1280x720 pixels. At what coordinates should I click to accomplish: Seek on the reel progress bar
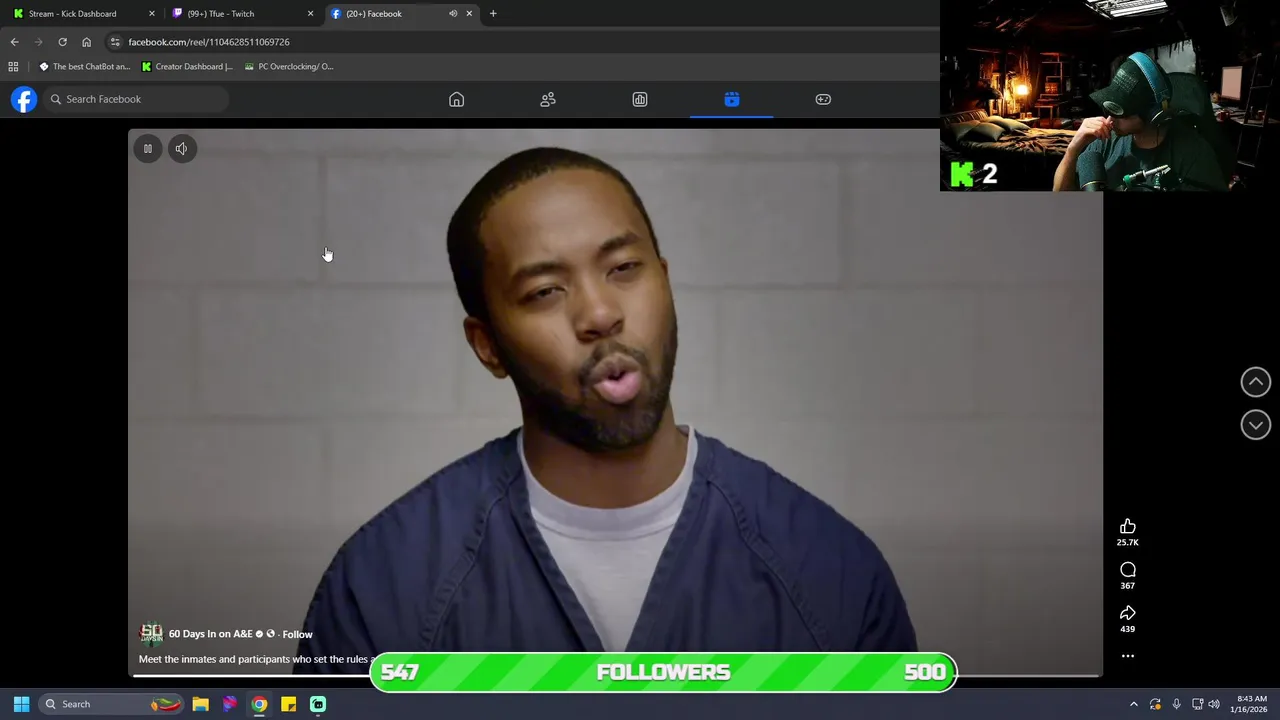615,676
